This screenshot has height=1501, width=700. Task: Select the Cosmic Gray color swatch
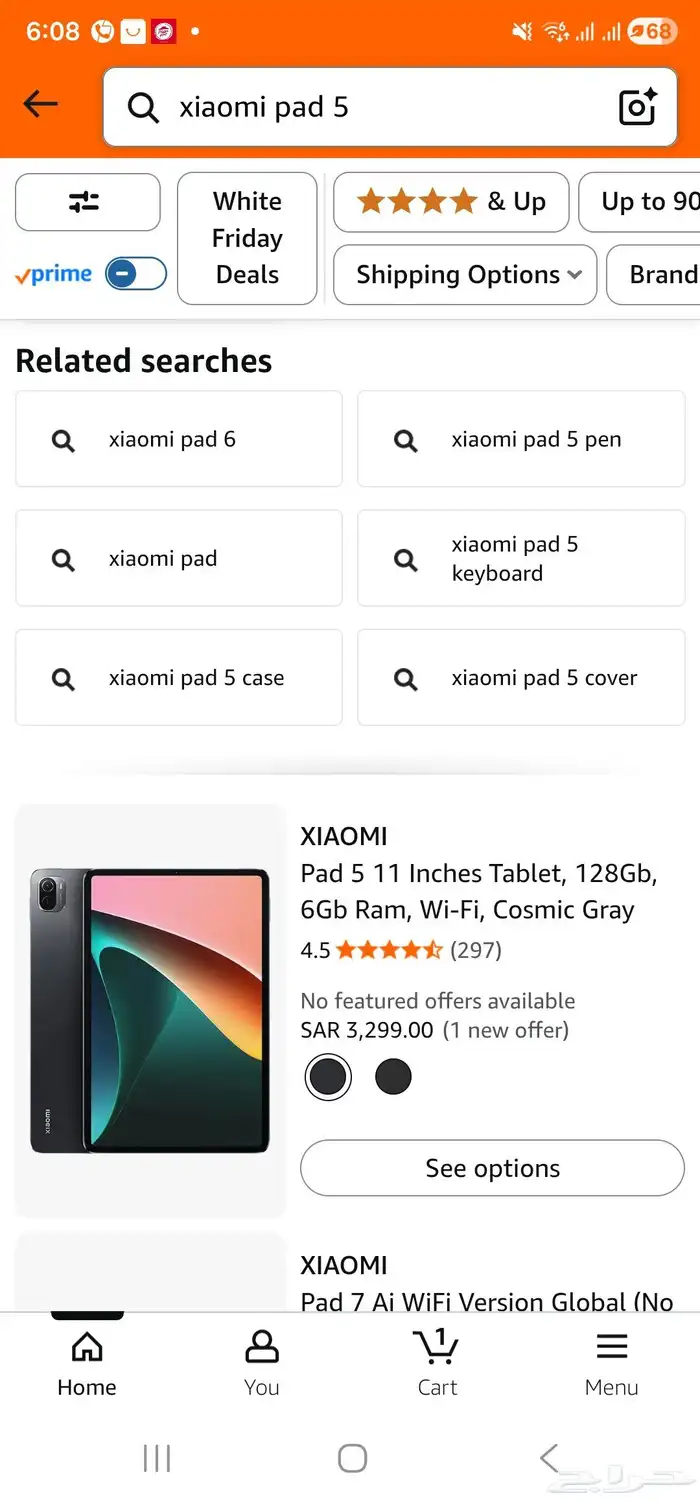pos(328,1077)
